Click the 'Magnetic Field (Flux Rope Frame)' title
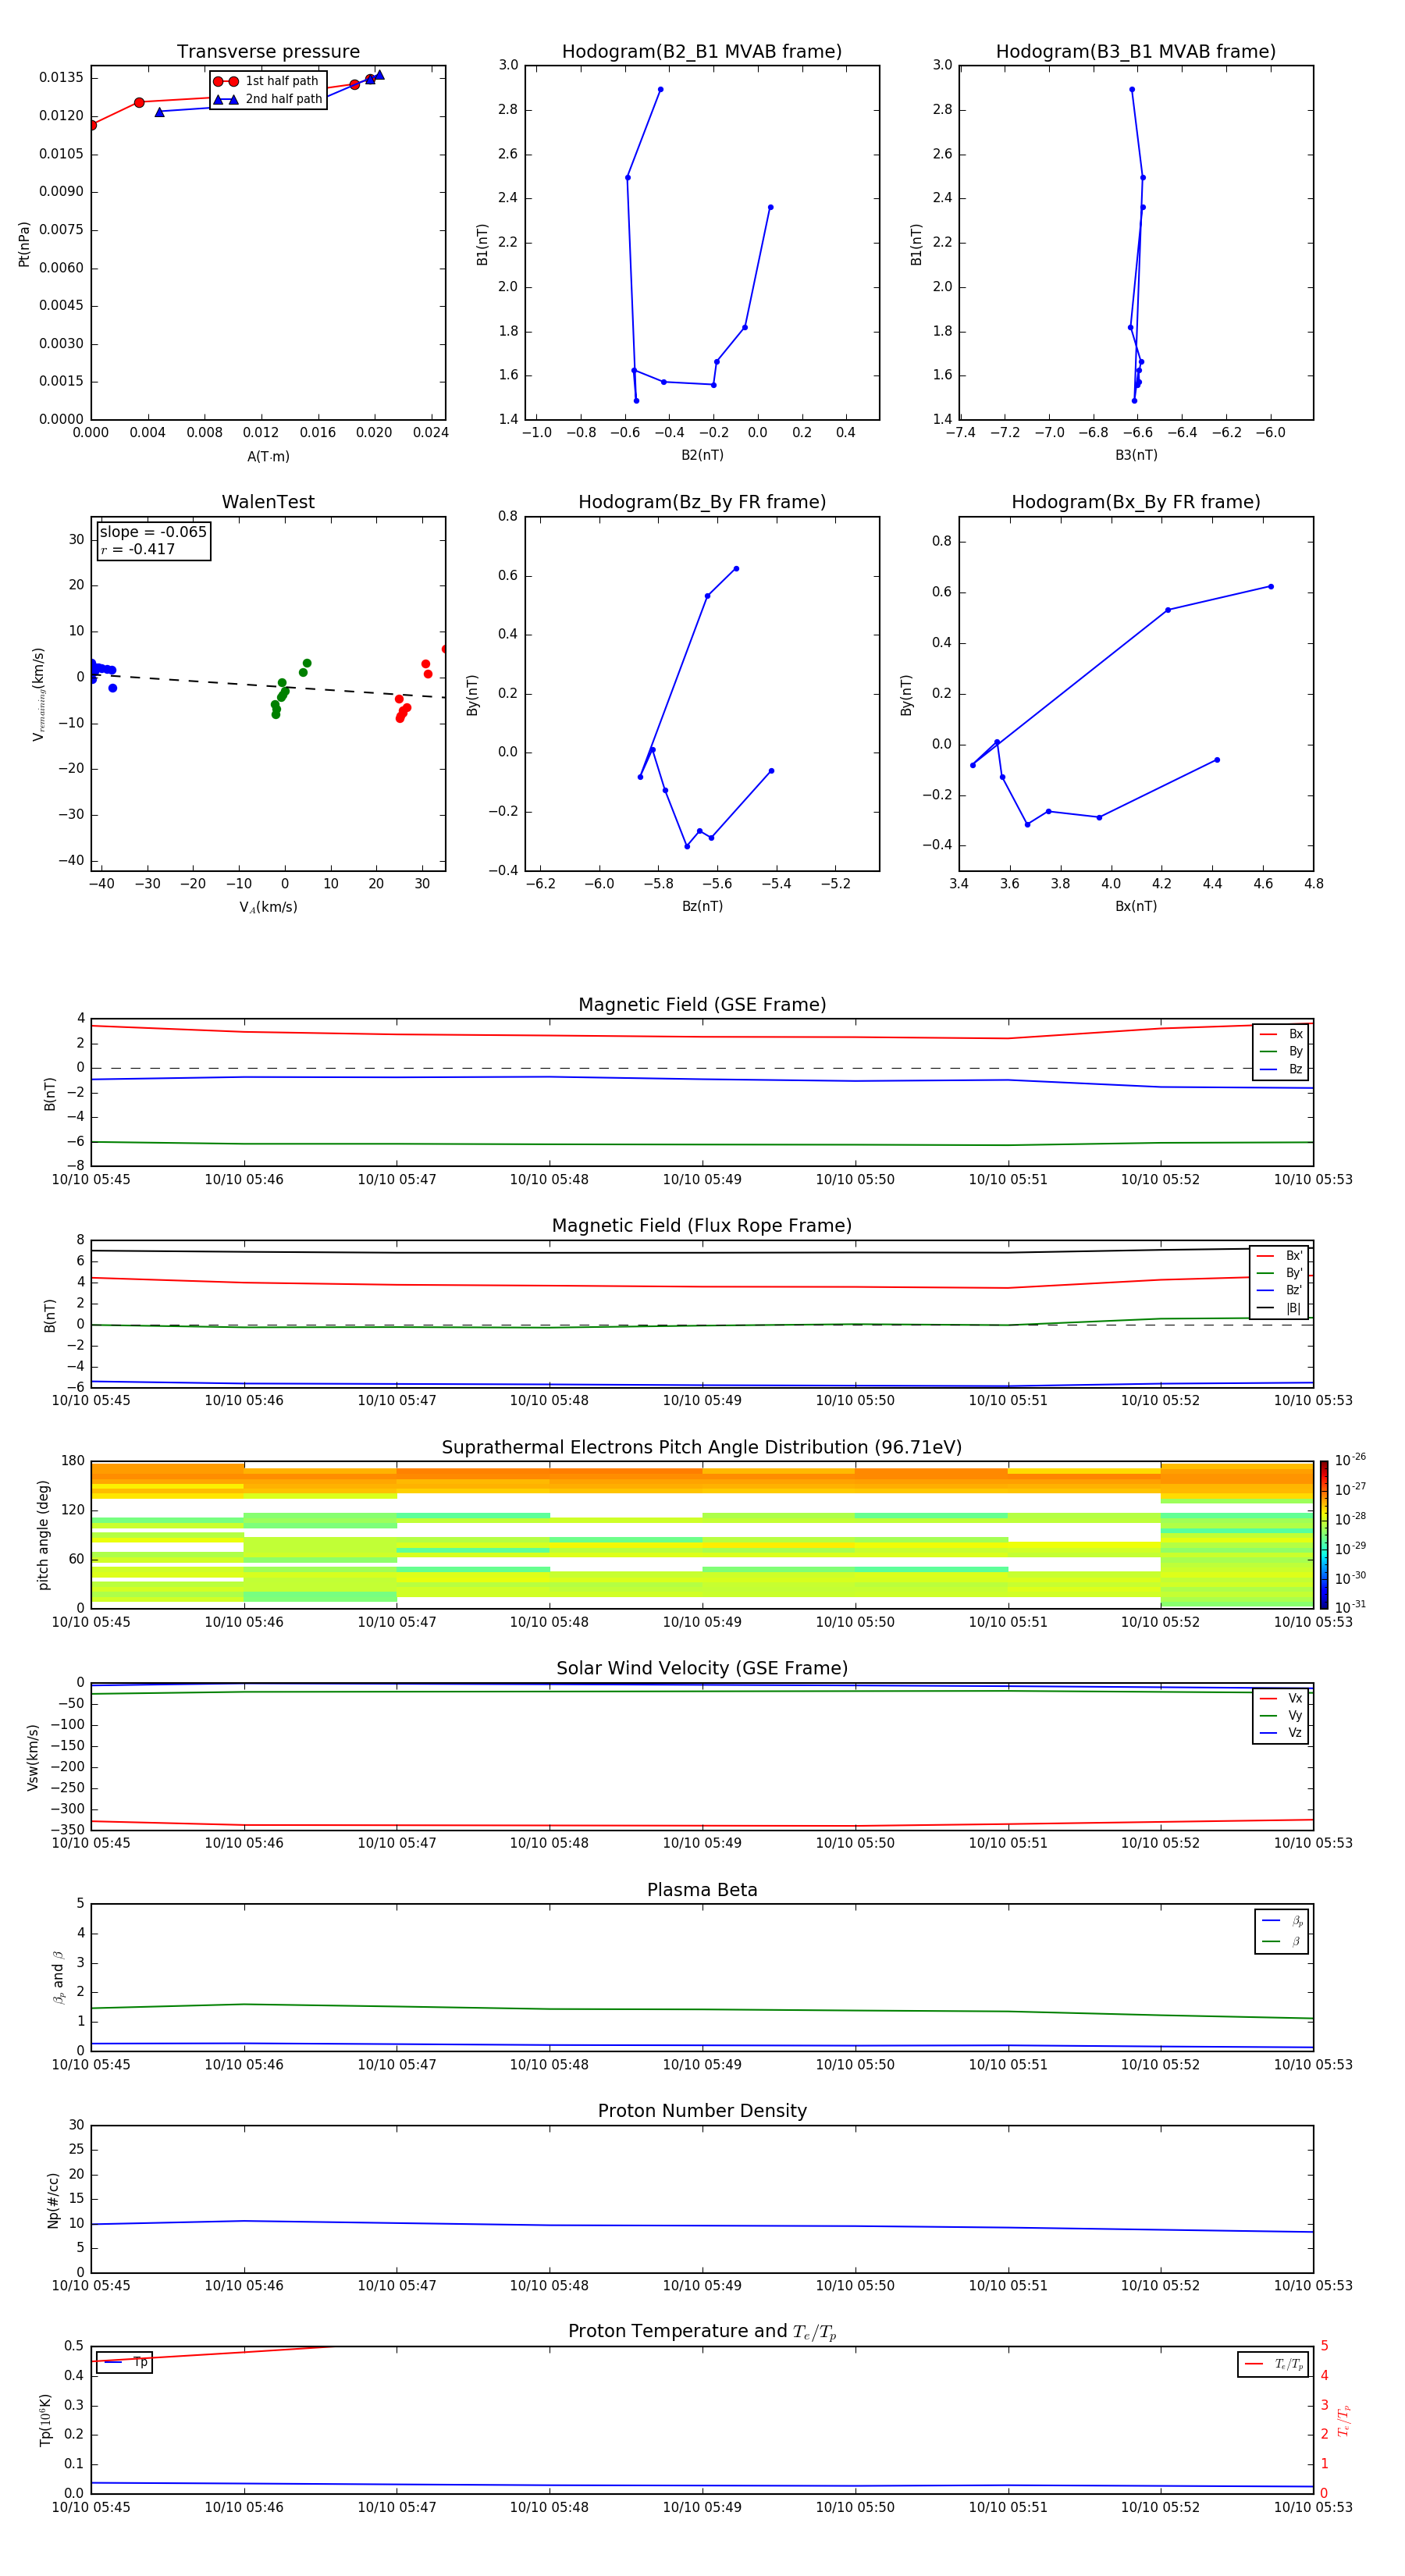Screen dimensions: 1405x2576 pyautogui.click(x=702, y=1226)
